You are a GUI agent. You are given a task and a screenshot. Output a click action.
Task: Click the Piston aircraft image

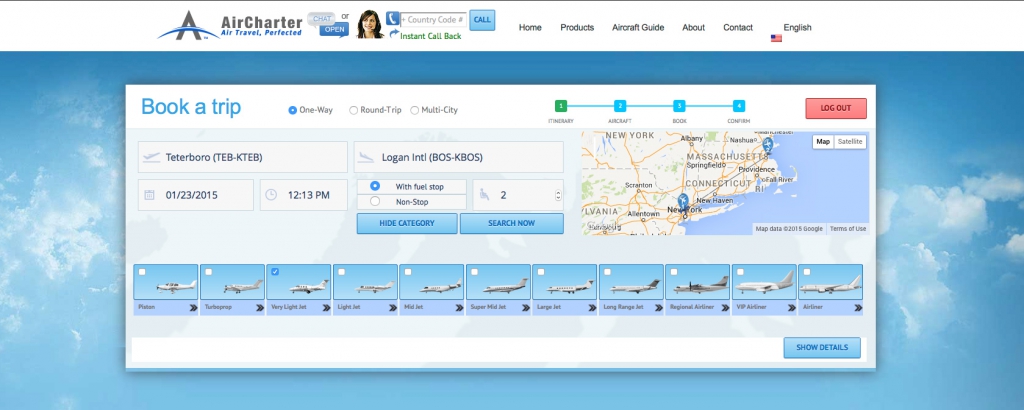click(166, 282)
